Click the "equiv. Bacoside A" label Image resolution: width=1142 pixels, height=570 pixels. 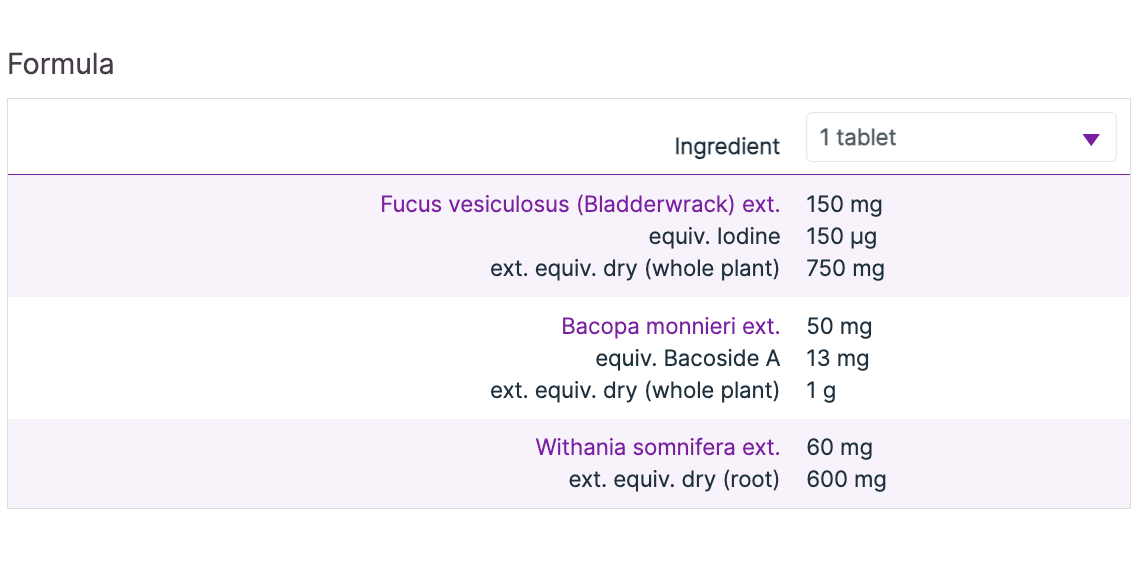point(687,358)
